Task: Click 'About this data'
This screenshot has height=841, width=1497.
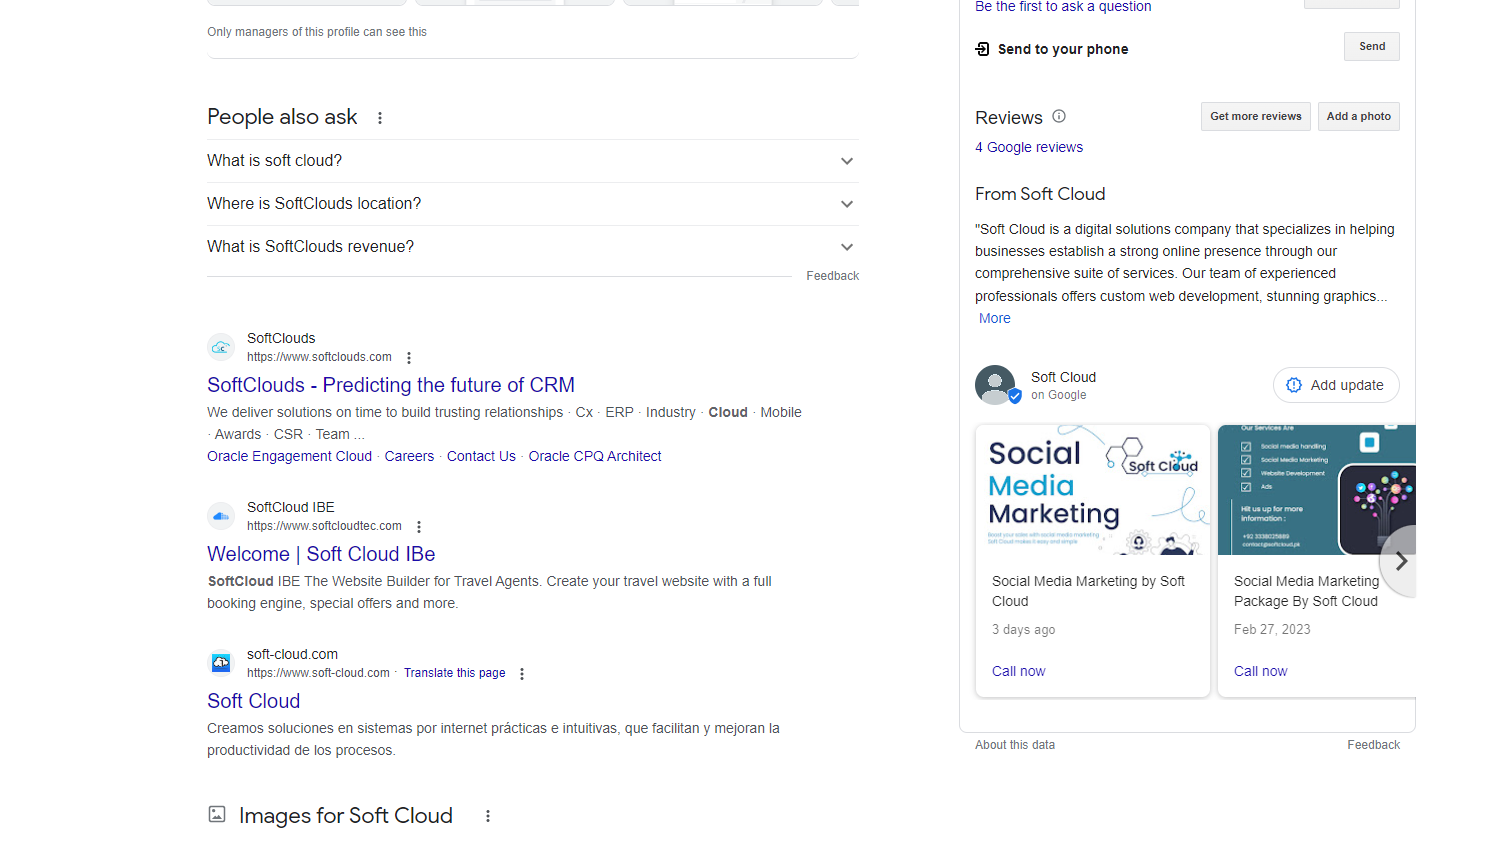Action: click(x=1015, y=745)
